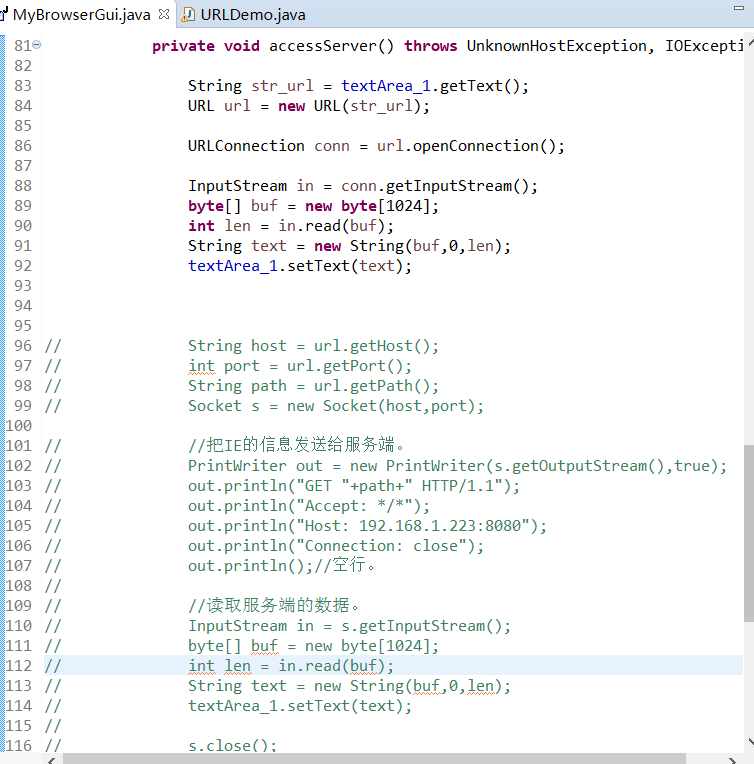Click 'textArea_1' on line 83
Viewport: 754px width, 764px height.
(x=386, y=86)
